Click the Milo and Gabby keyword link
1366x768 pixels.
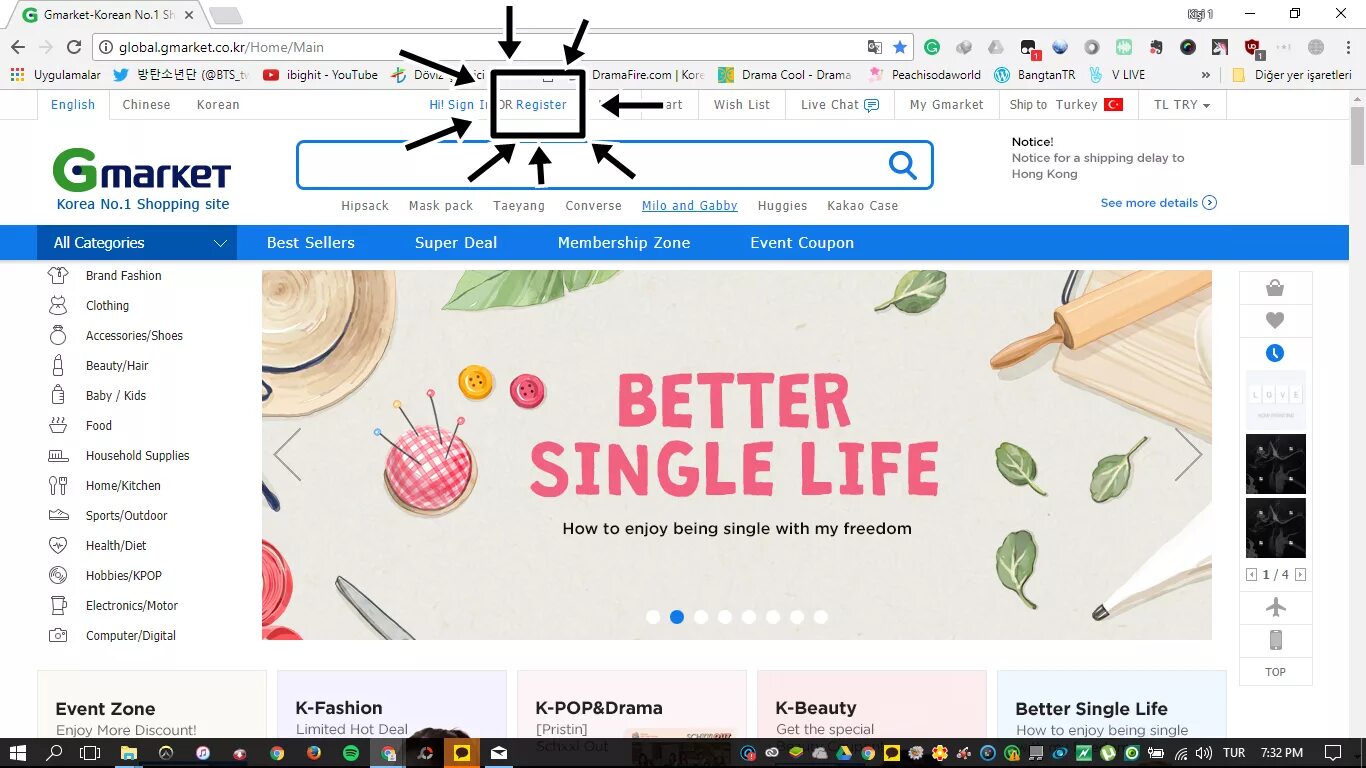[690, 206]
